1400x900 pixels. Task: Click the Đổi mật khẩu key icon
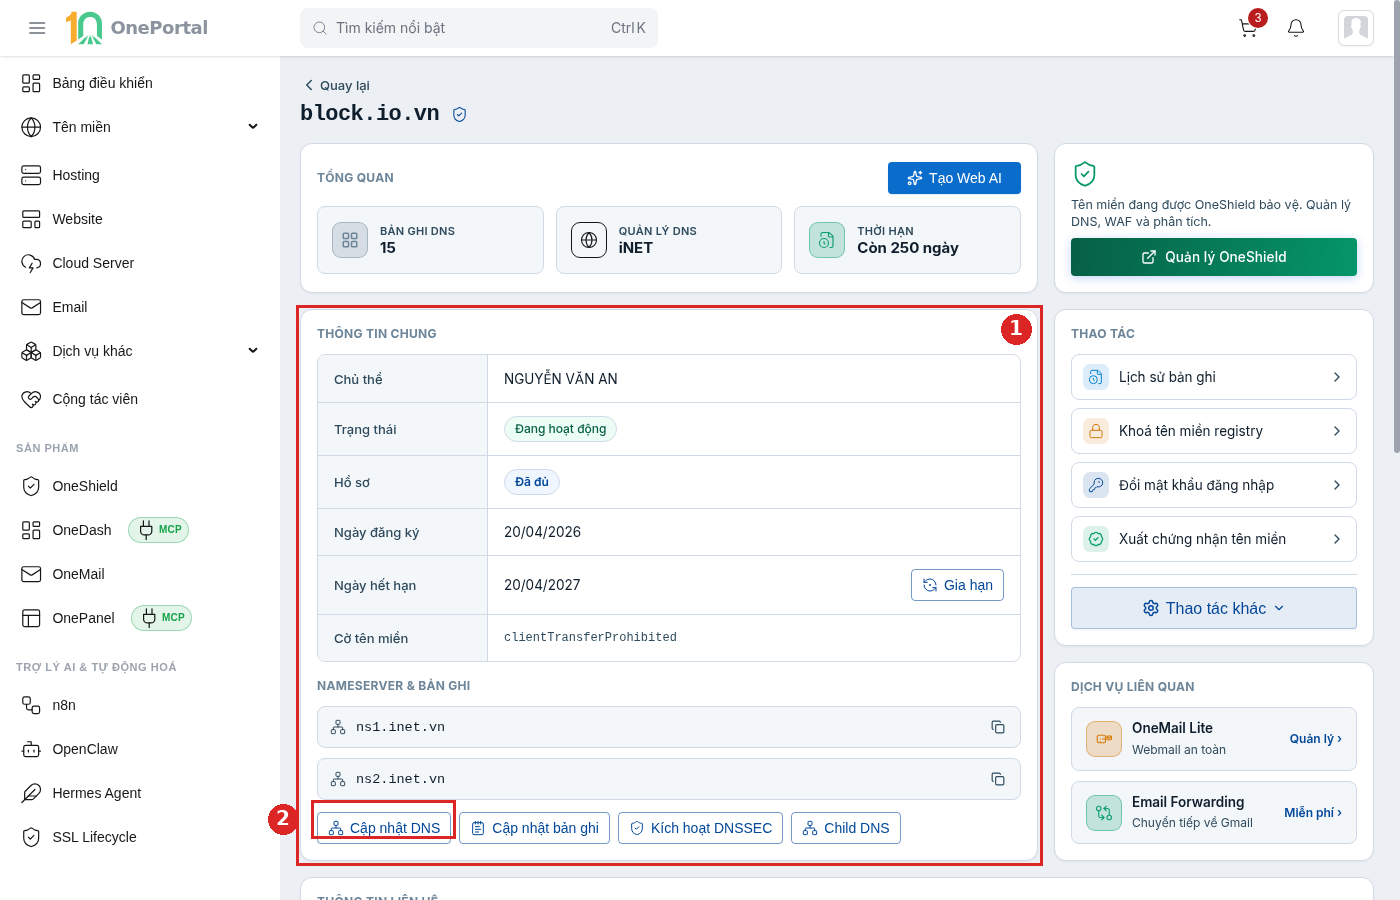(x=1096, y=485)
